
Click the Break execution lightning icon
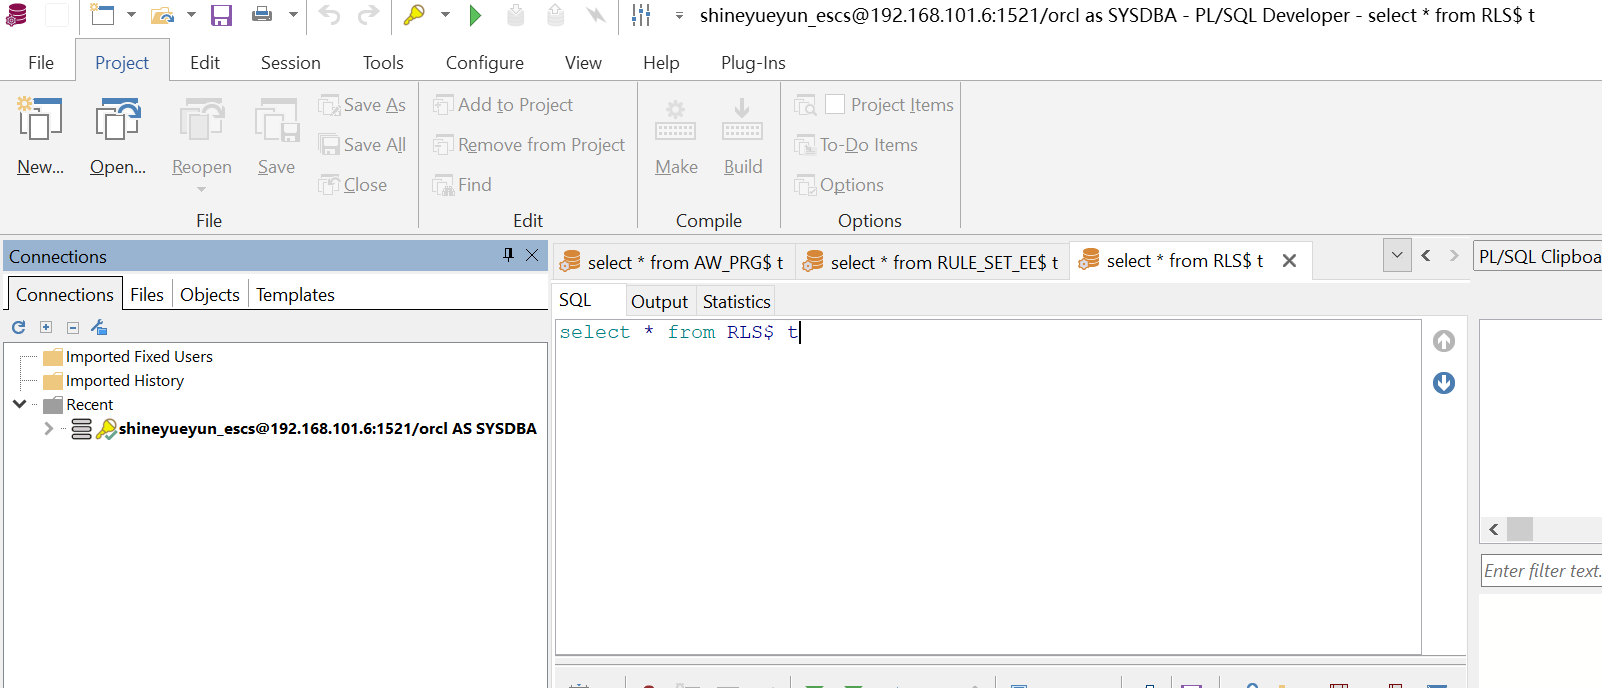coord(596,15)
